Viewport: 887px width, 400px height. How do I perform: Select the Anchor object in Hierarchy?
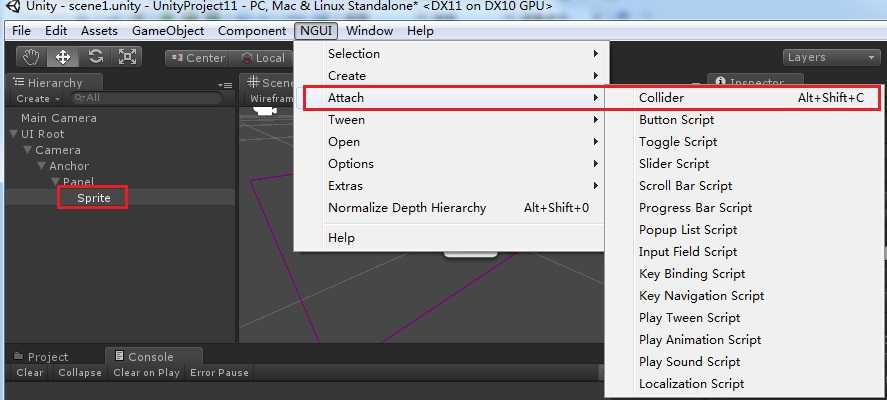69,166
